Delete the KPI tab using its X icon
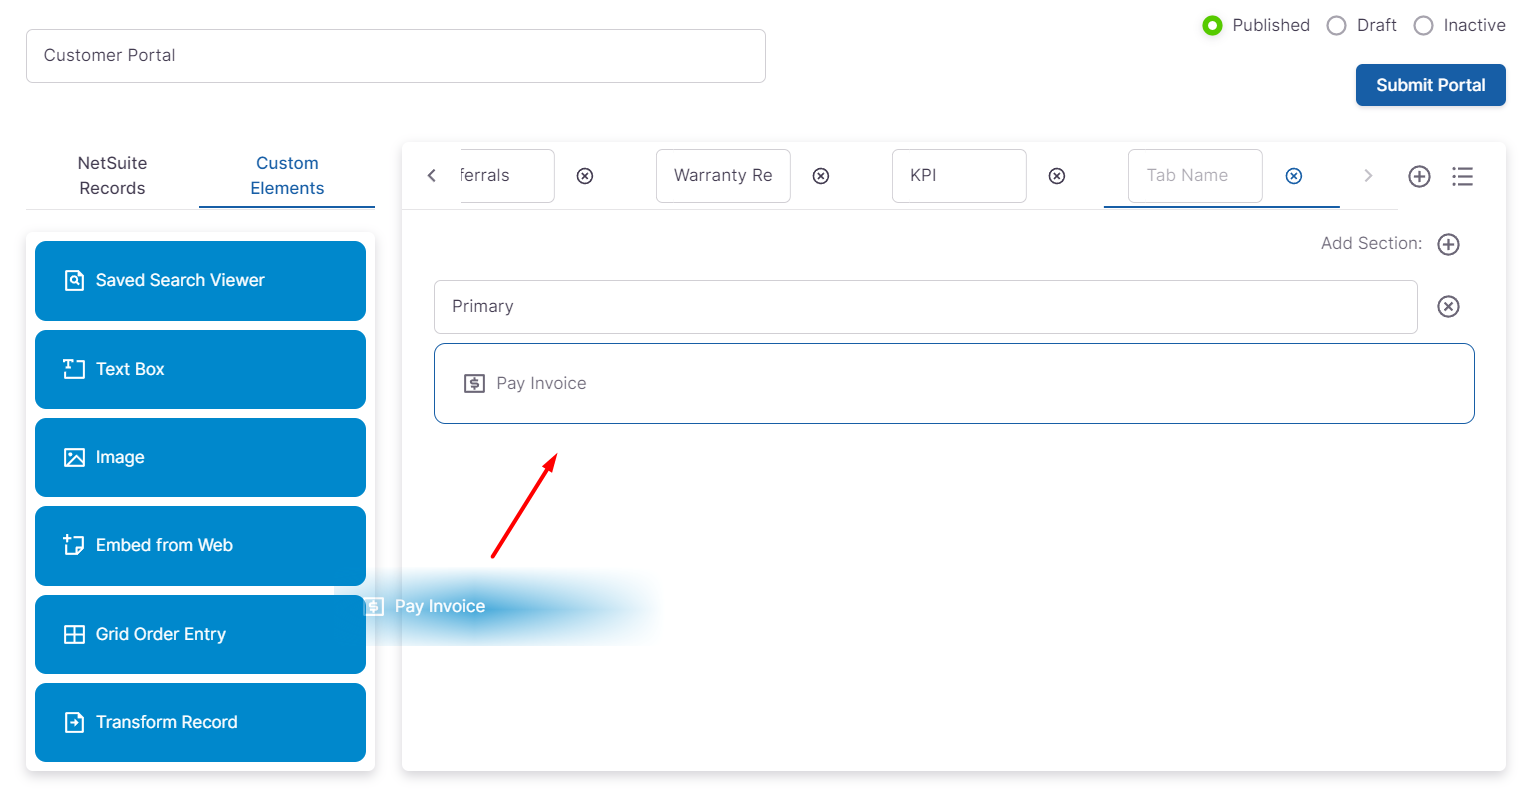 point(1056,176)
